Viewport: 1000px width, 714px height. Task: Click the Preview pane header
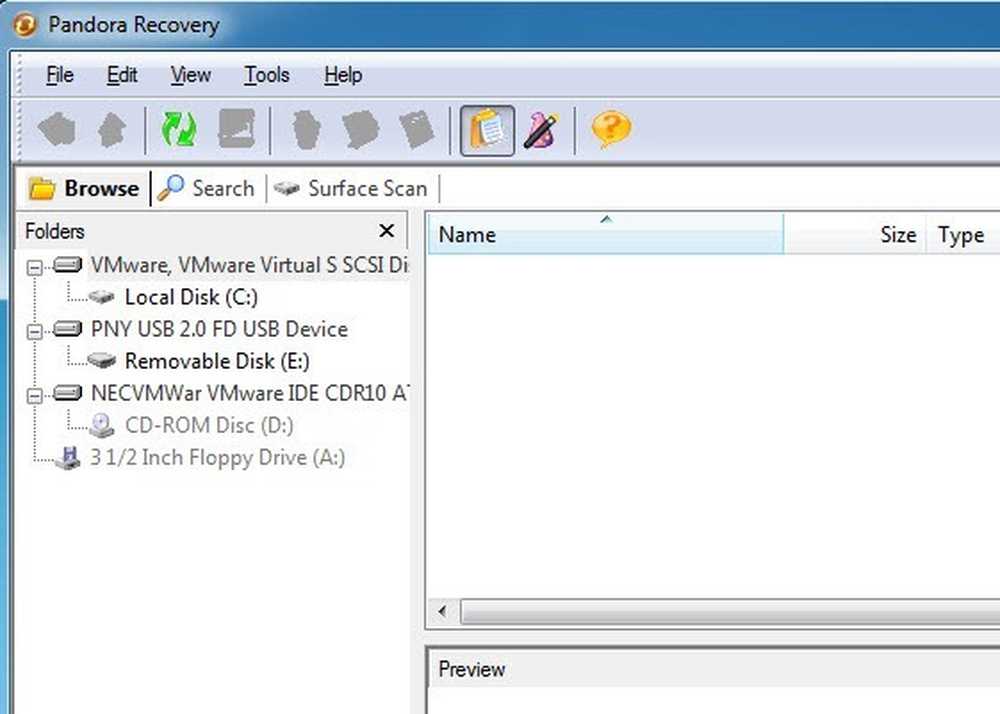714,669
